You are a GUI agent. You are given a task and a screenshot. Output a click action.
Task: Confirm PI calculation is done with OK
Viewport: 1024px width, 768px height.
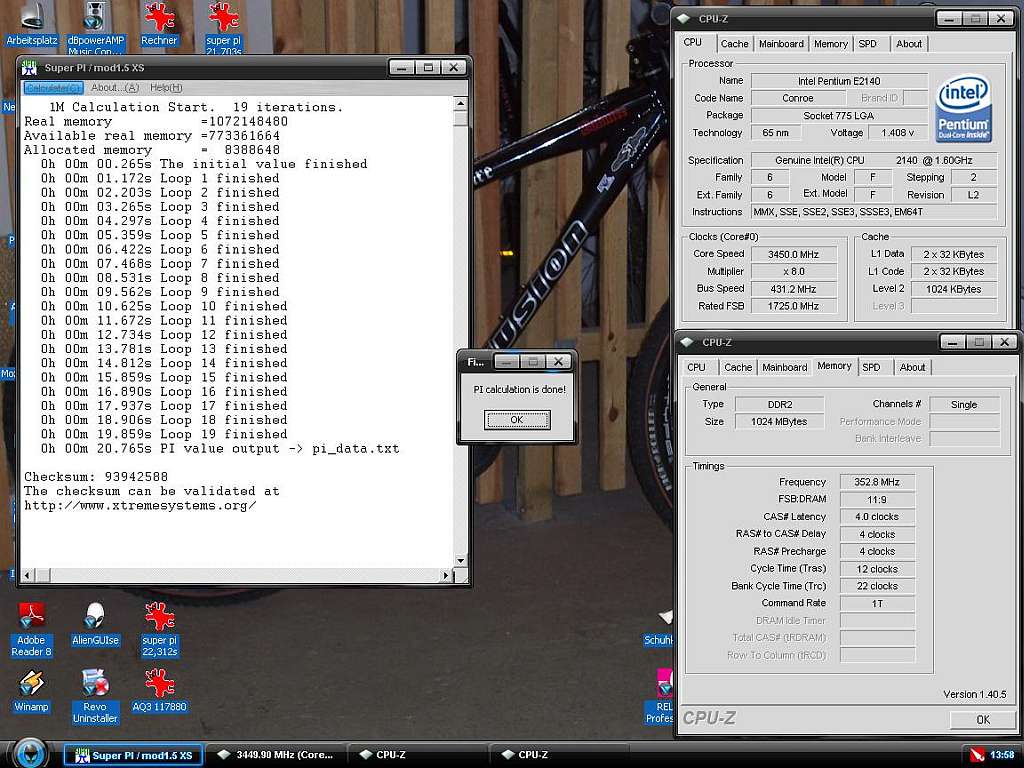click(x=517, y=420)
